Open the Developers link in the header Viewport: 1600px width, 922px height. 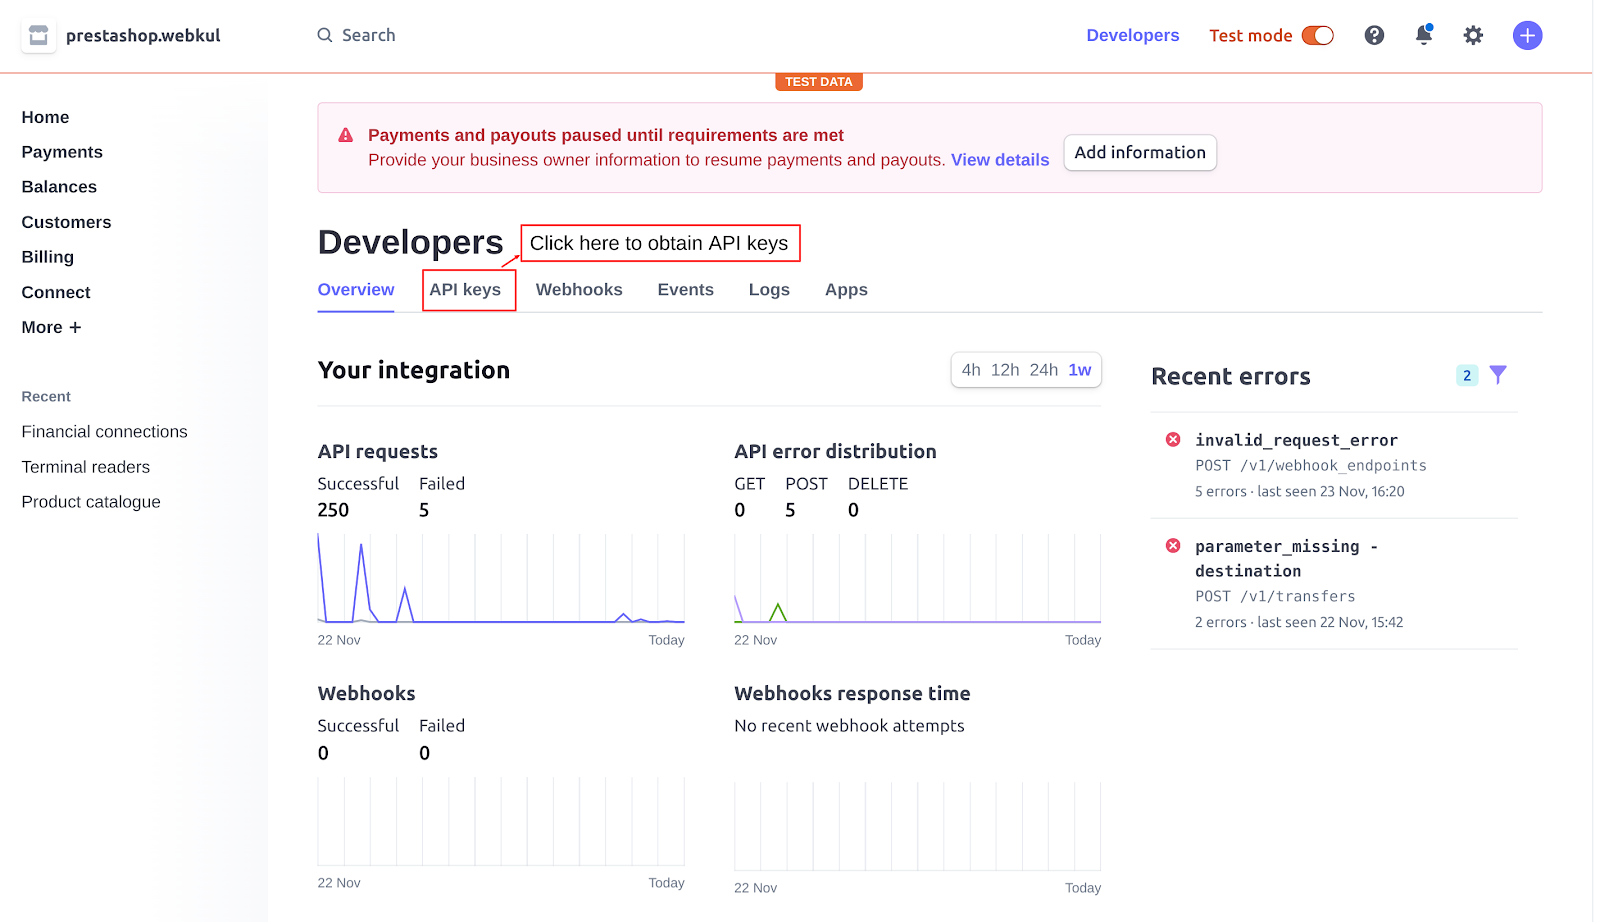[x=1133, y=35]
